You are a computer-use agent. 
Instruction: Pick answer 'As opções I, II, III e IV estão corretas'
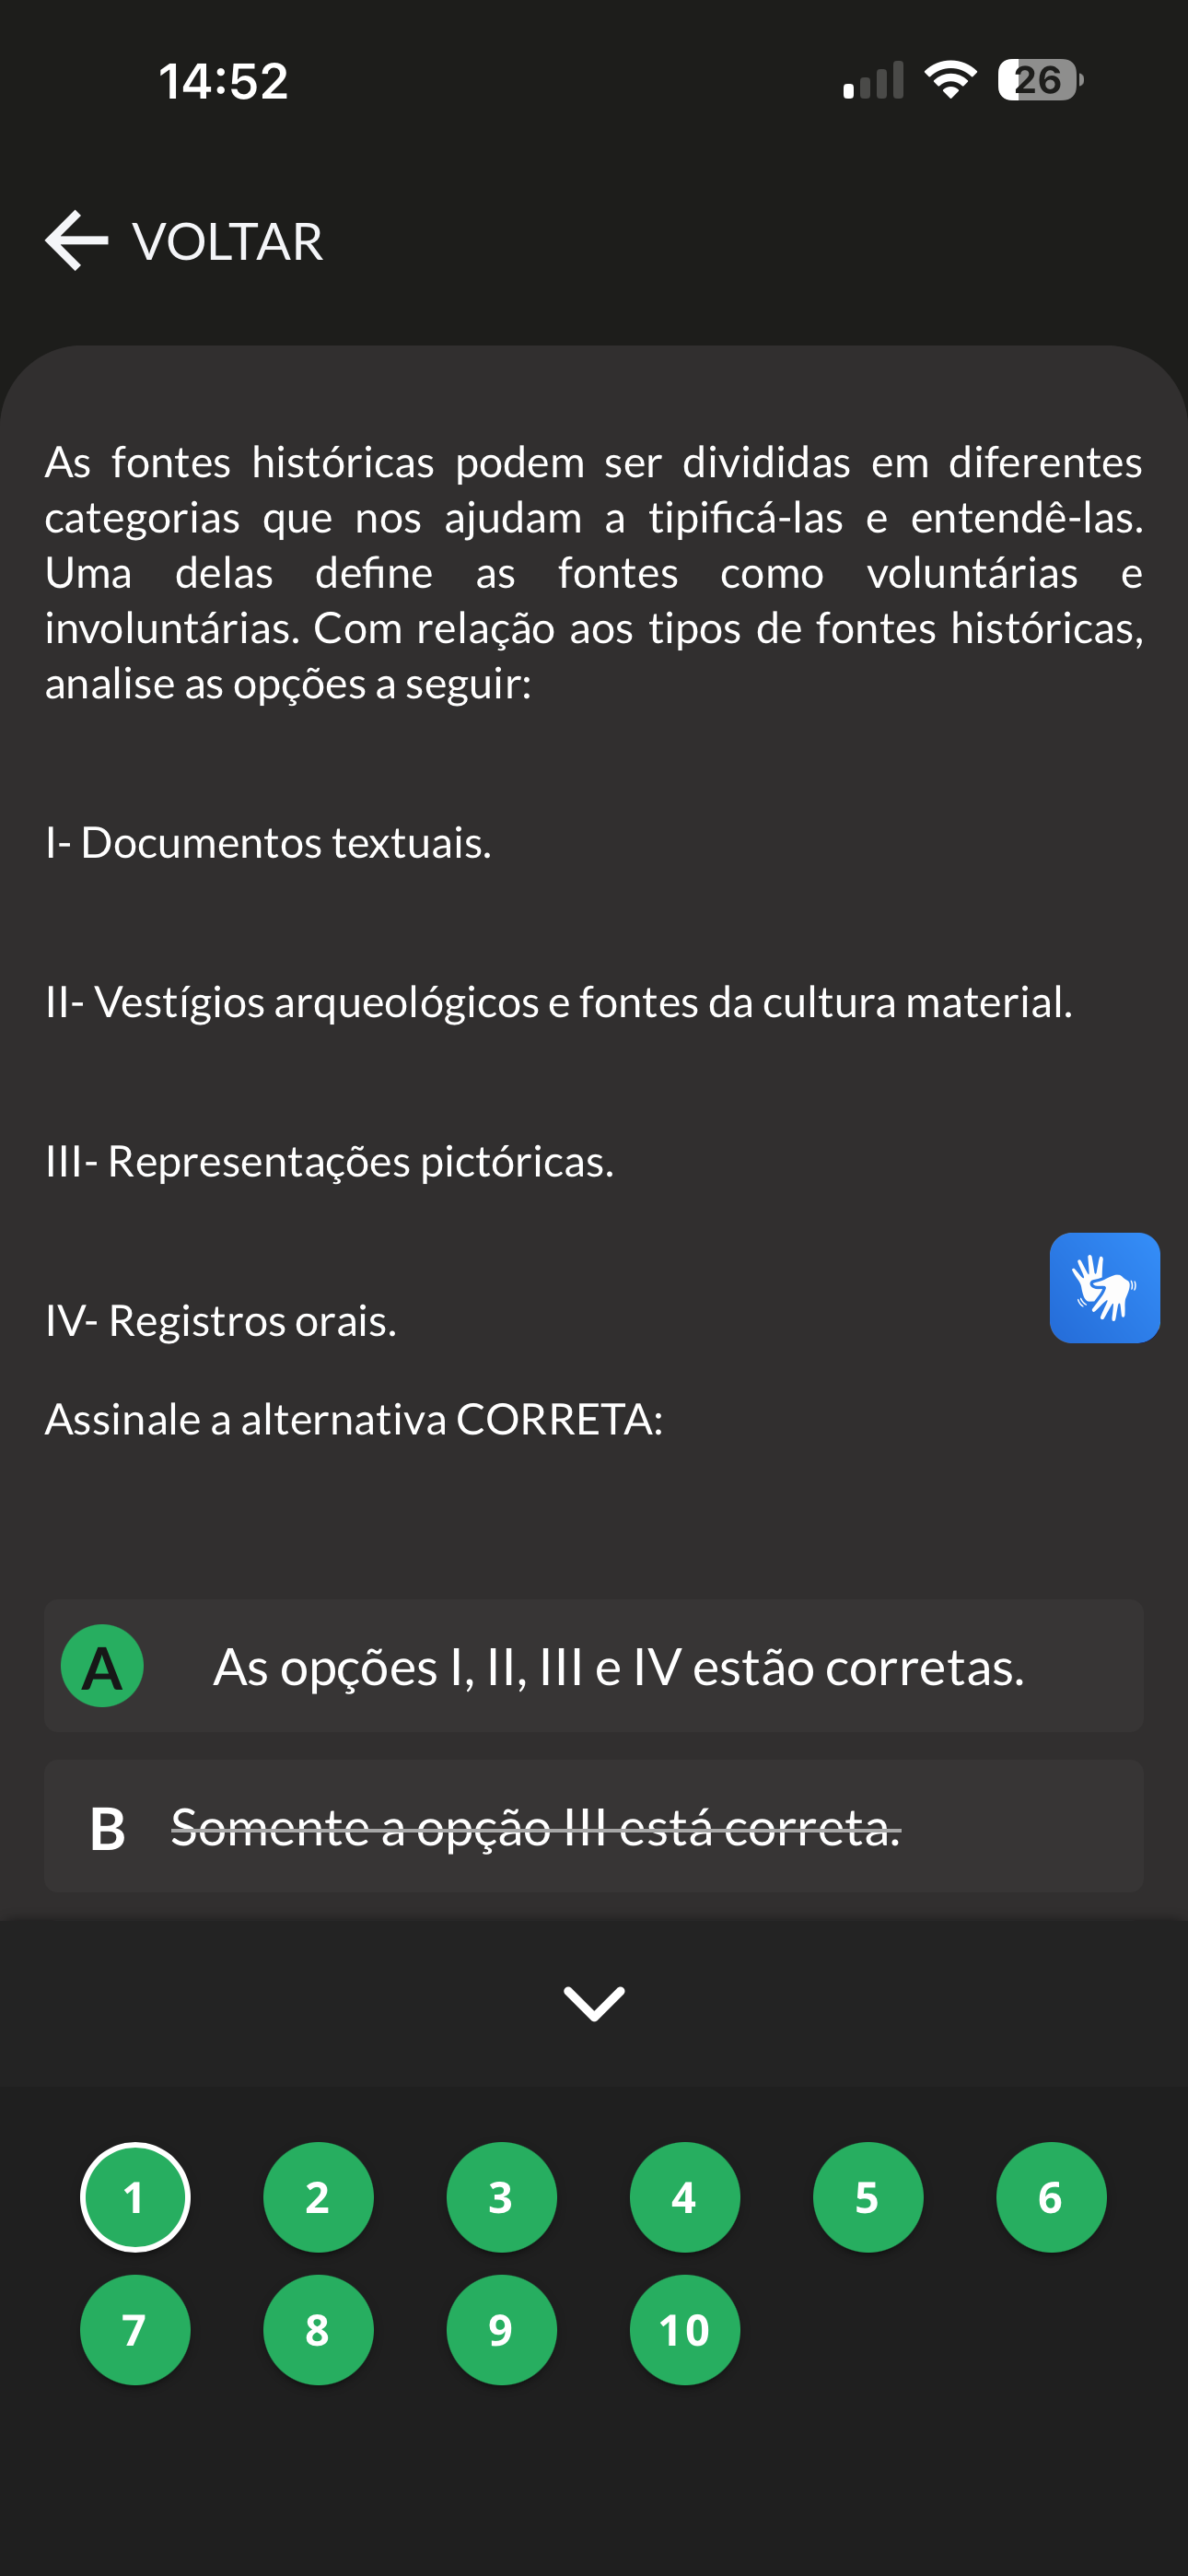618,1668
